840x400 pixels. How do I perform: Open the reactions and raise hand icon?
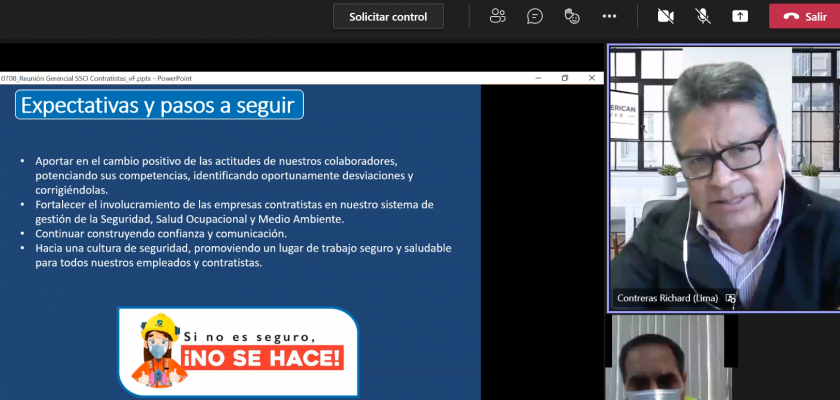click(572, 16)
